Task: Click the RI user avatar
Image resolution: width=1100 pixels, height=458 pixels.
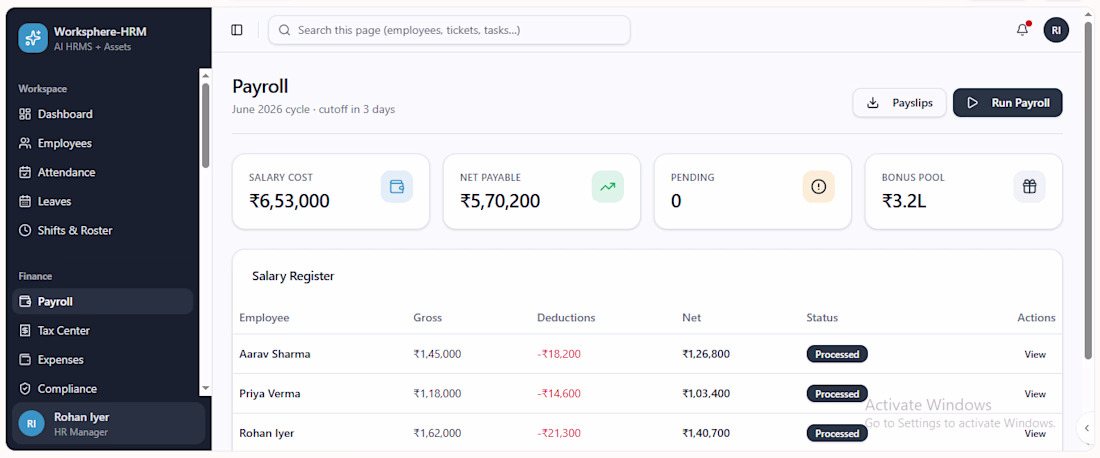Action: click(x=1056, y=30)
